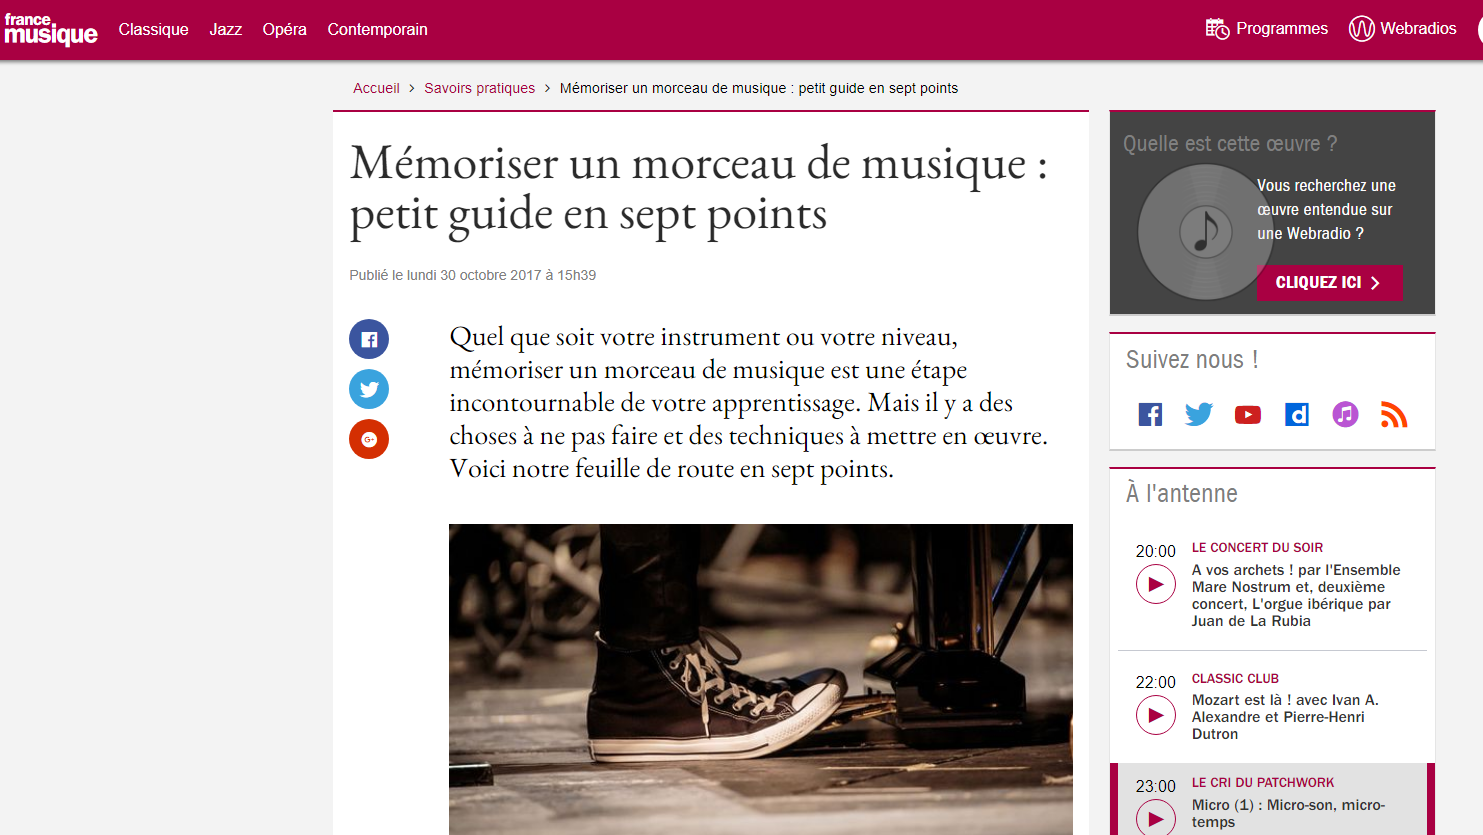Viewport: 1483px width, 835px height.
Task: Open the Classique menu item
Action: pos(153,30)
